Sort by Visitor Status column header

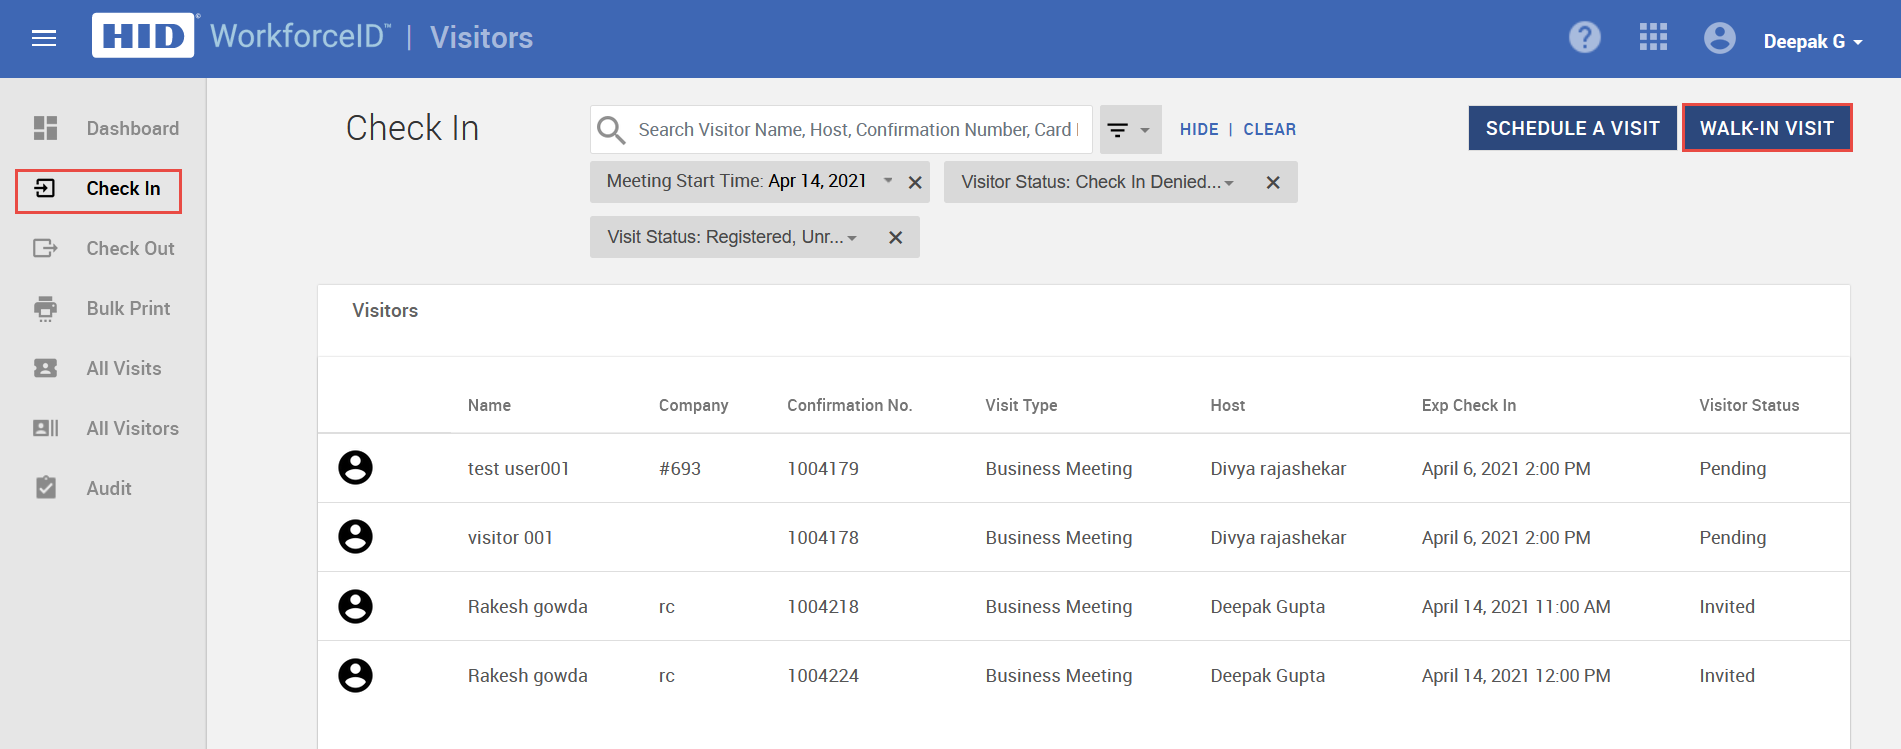tap(1749, 405)
